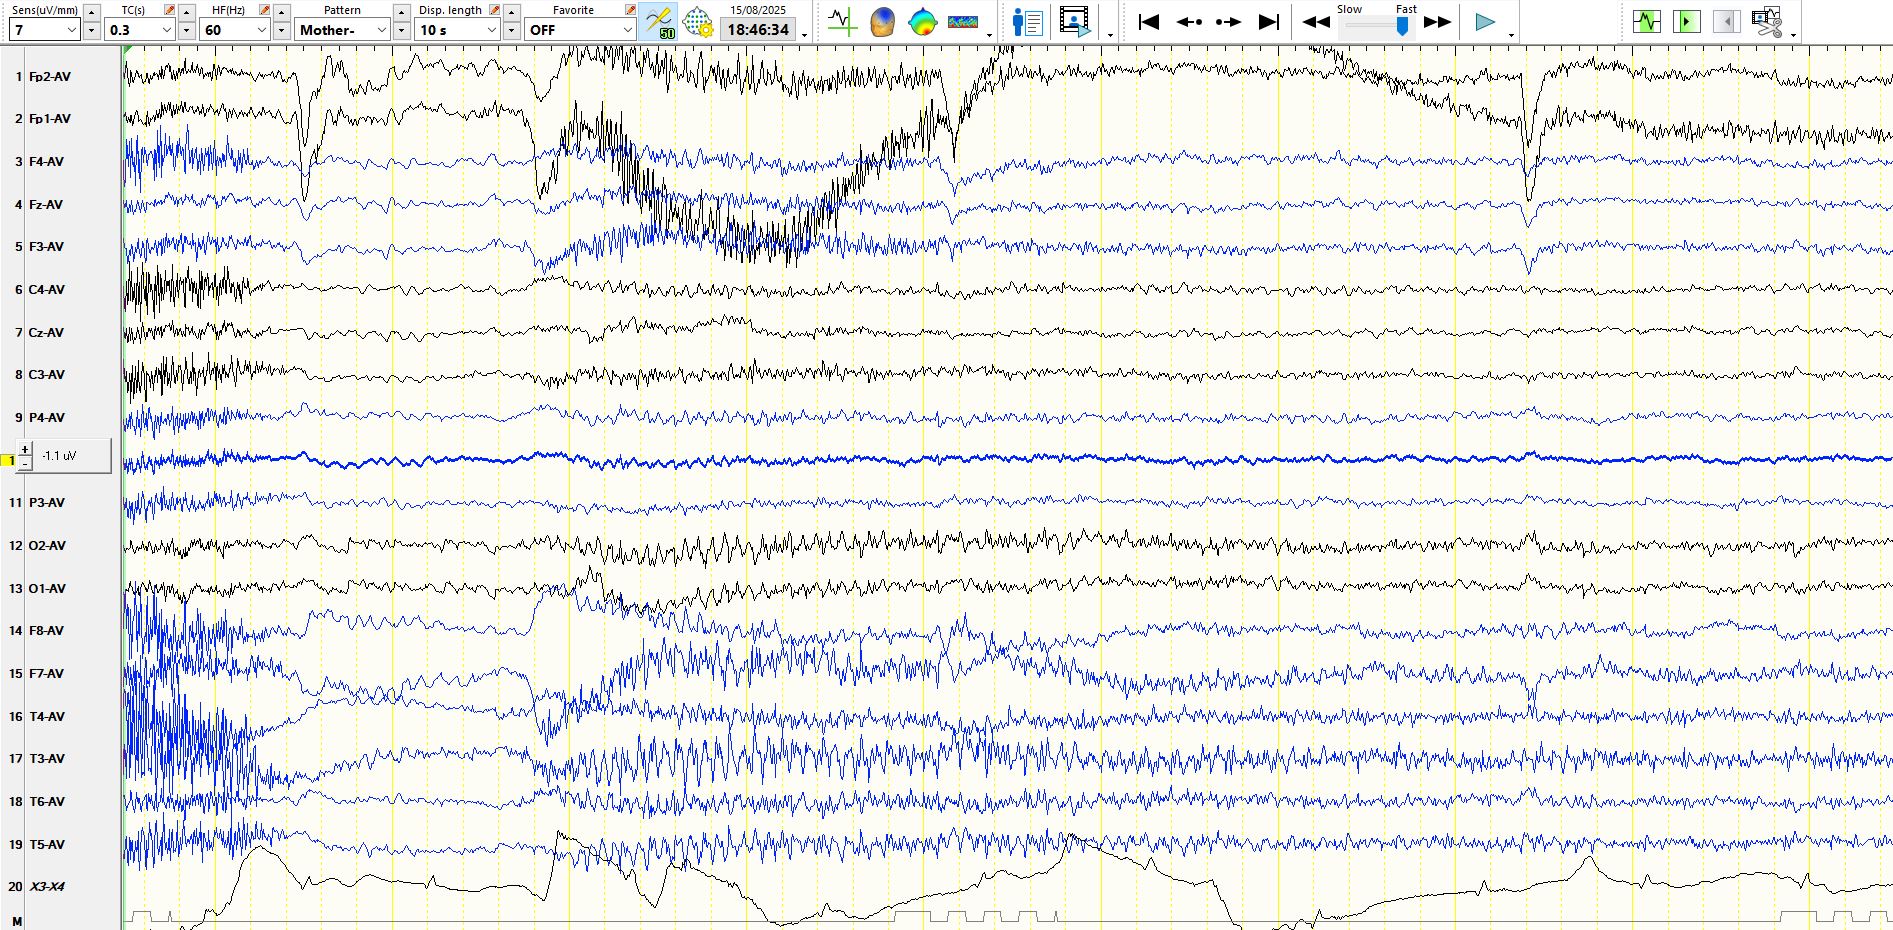
Task: Select the Fz-AV channel label
Action: coord(46,205)
